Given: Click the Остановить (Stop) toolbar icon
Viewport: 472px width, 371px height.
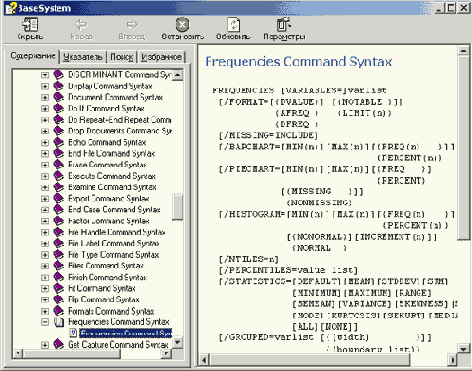Looking at the screenshot, I should 182,24.
